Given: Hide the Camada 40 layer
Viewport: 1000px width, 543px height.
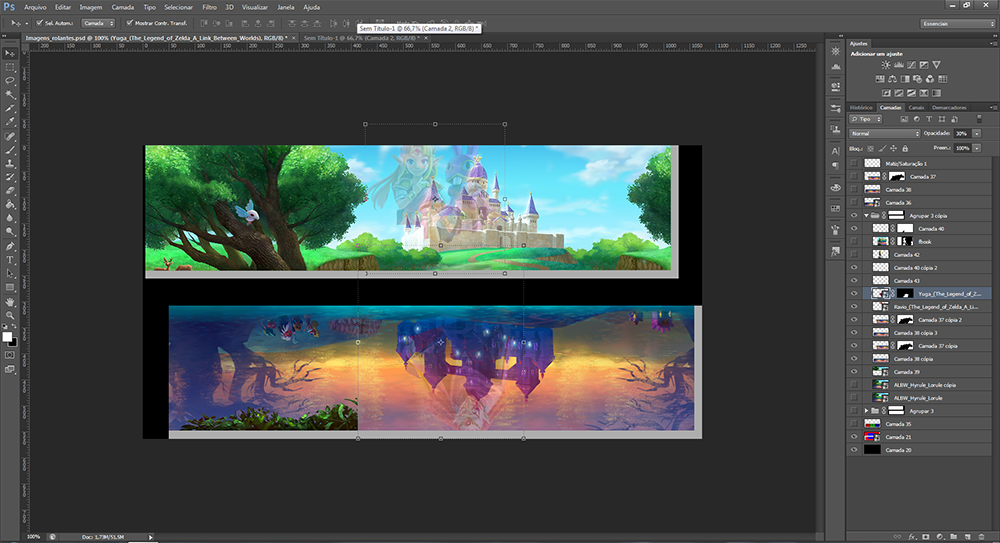Looking at the screenshot, I should (x=854, y=228).
